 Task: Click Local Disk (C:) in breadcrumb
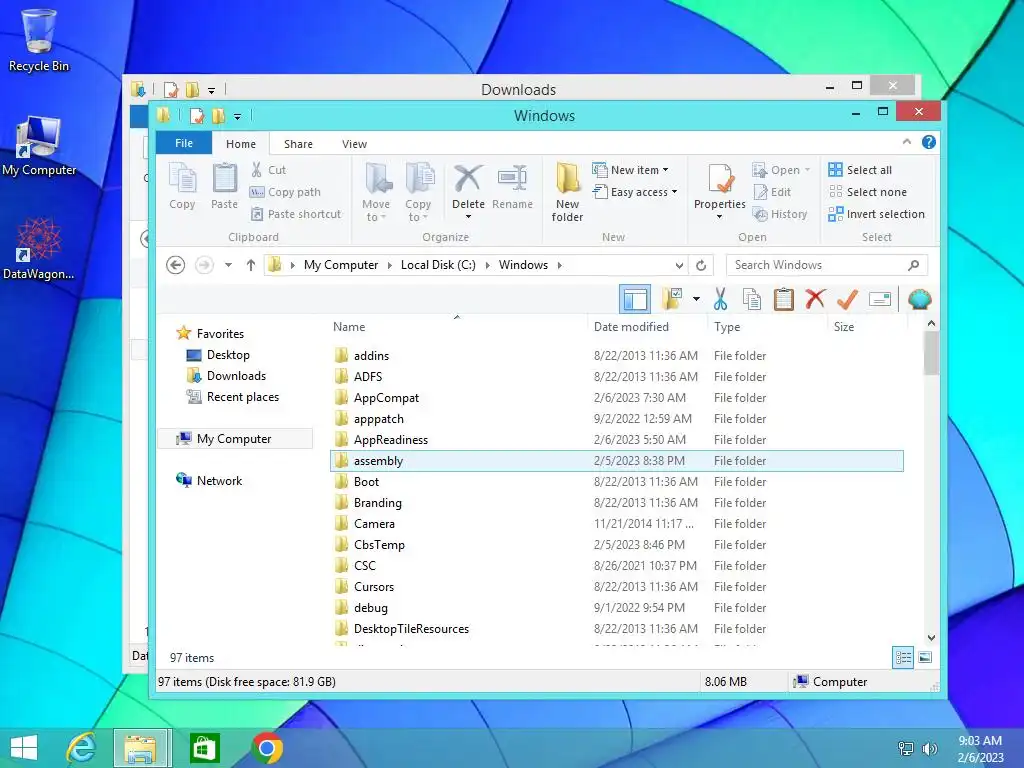438,265
